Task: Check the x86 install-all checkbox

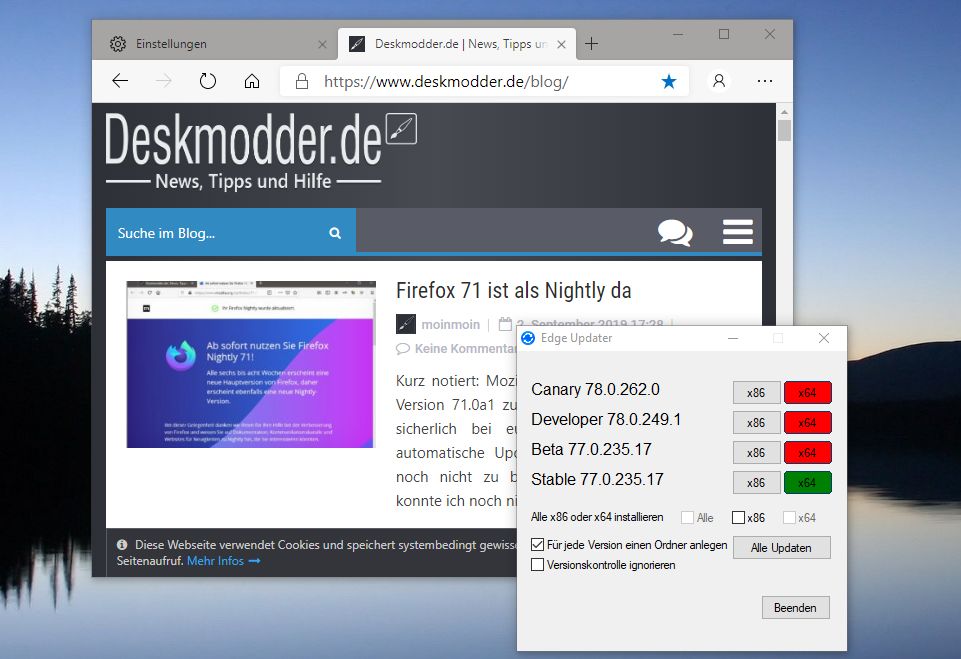Action: point(739,518)
